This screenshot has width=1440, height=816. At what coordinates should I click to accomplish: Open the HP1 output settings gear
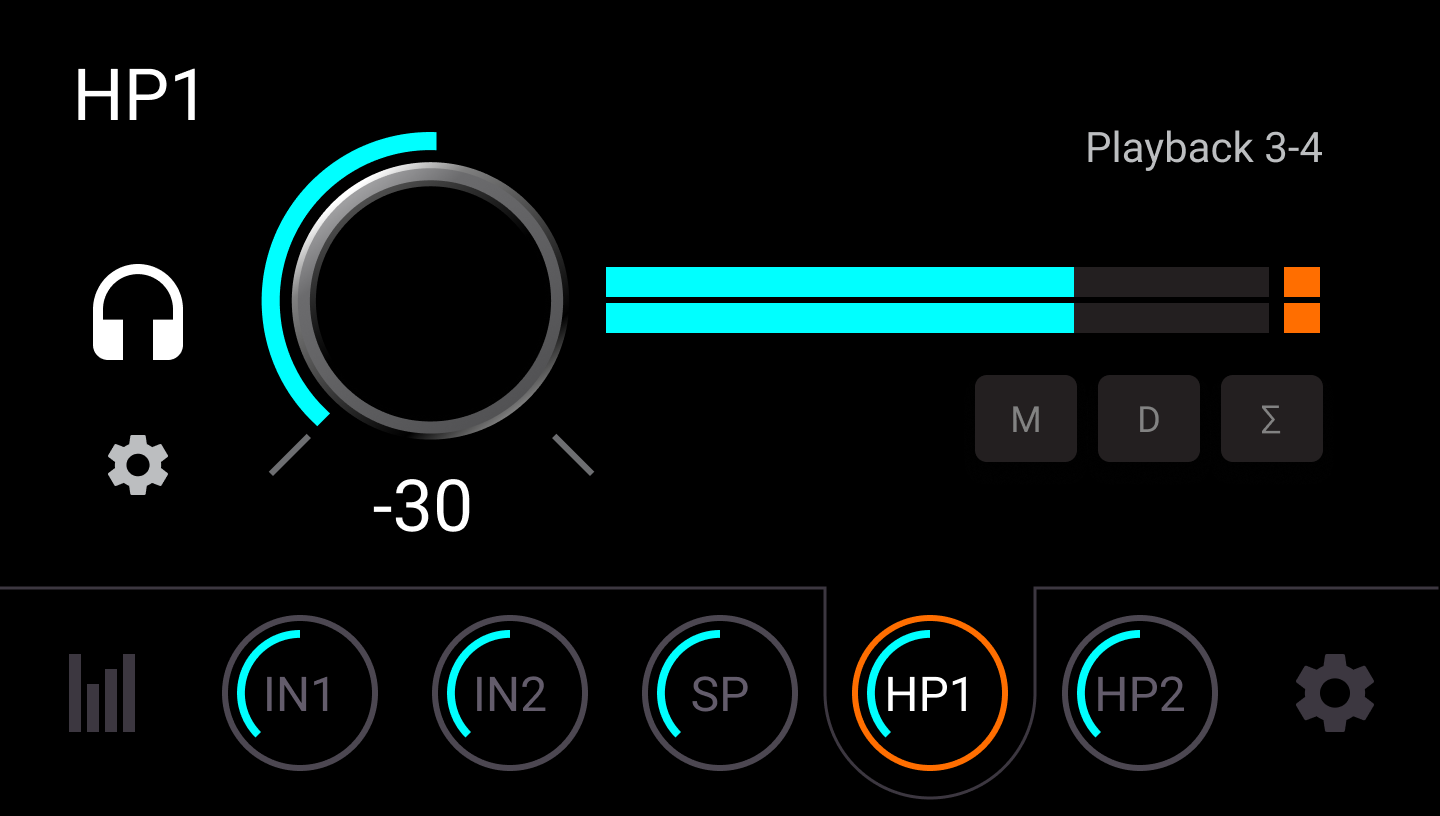click(x=138, y=465)
